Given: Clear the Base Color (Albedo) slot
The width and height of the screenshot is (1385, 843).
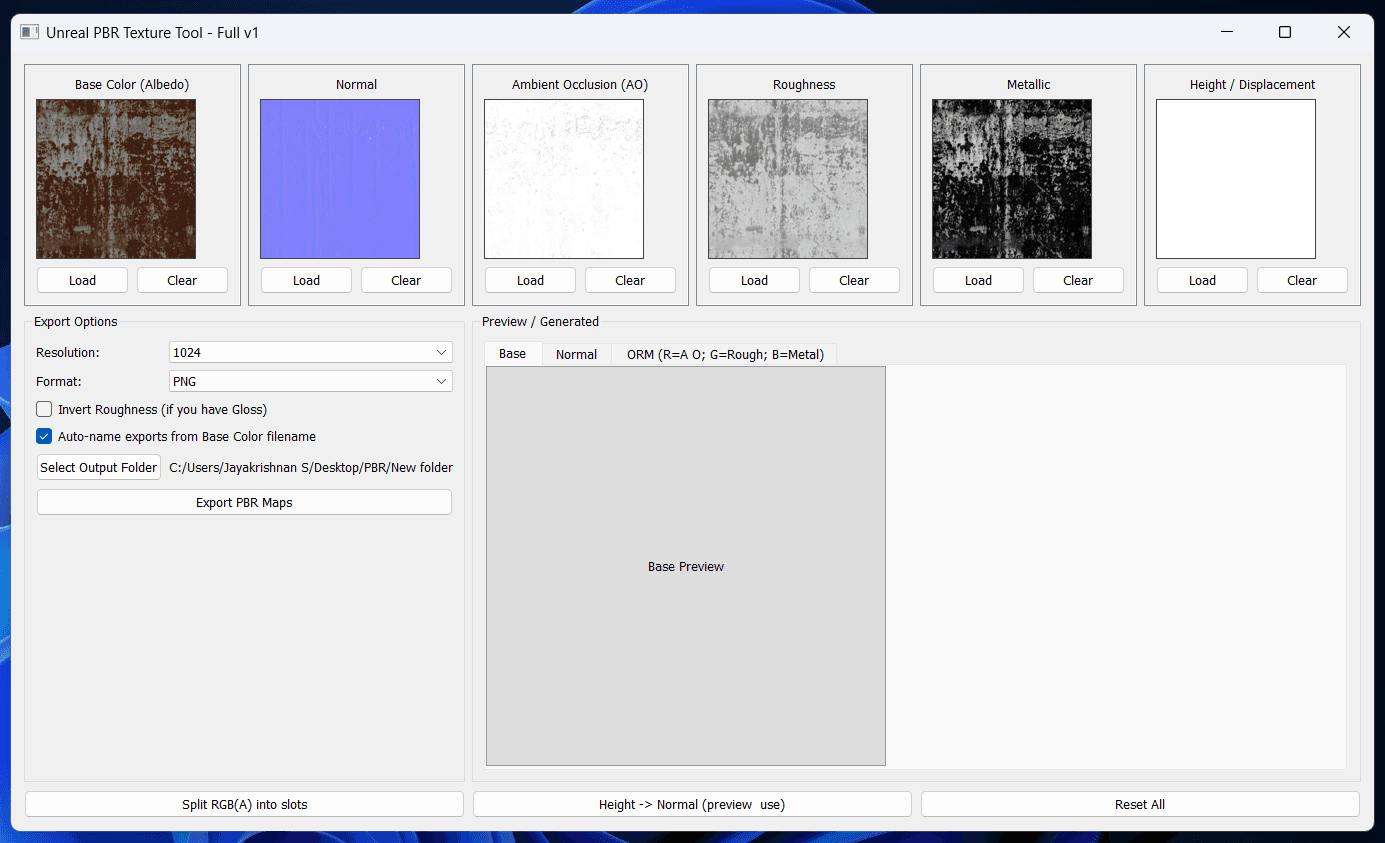Looking at the screenshot, I should tap(182, 280).
